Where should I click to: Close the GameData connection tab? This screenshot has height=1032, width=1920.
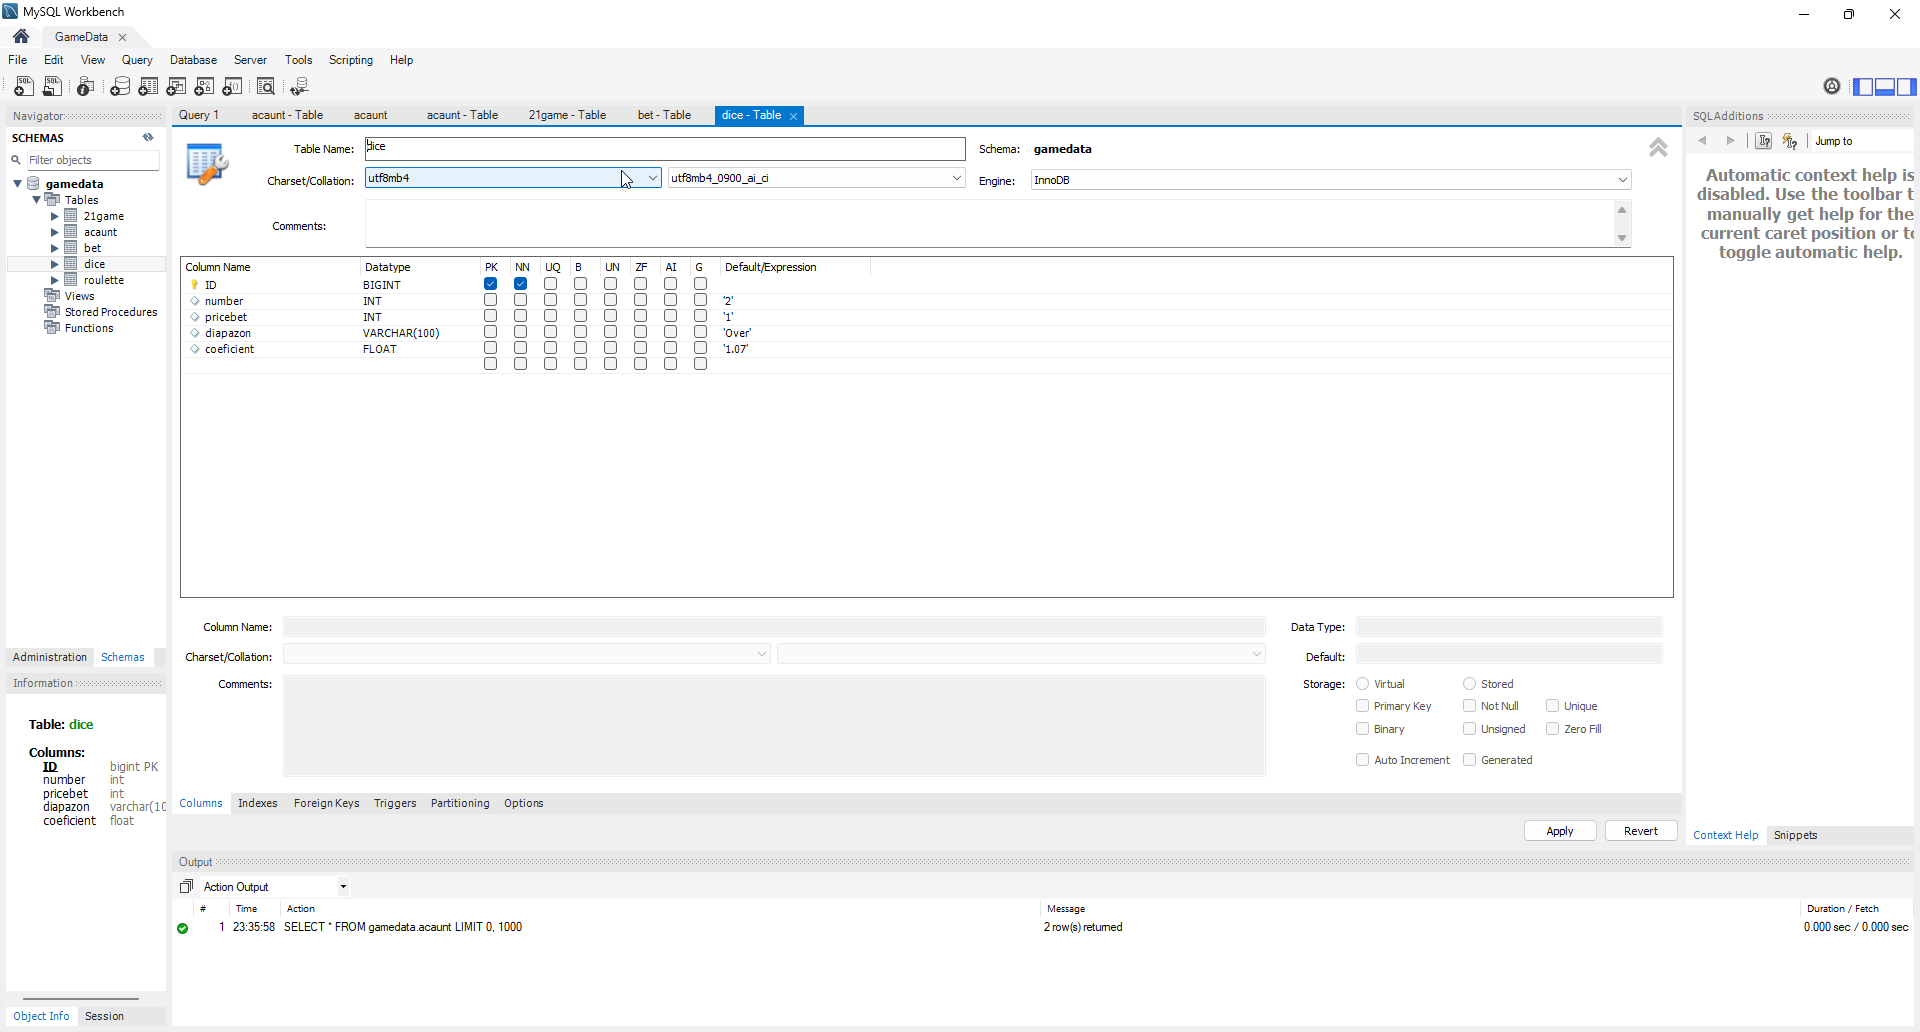pyautogui.click(x=123, y=37)
